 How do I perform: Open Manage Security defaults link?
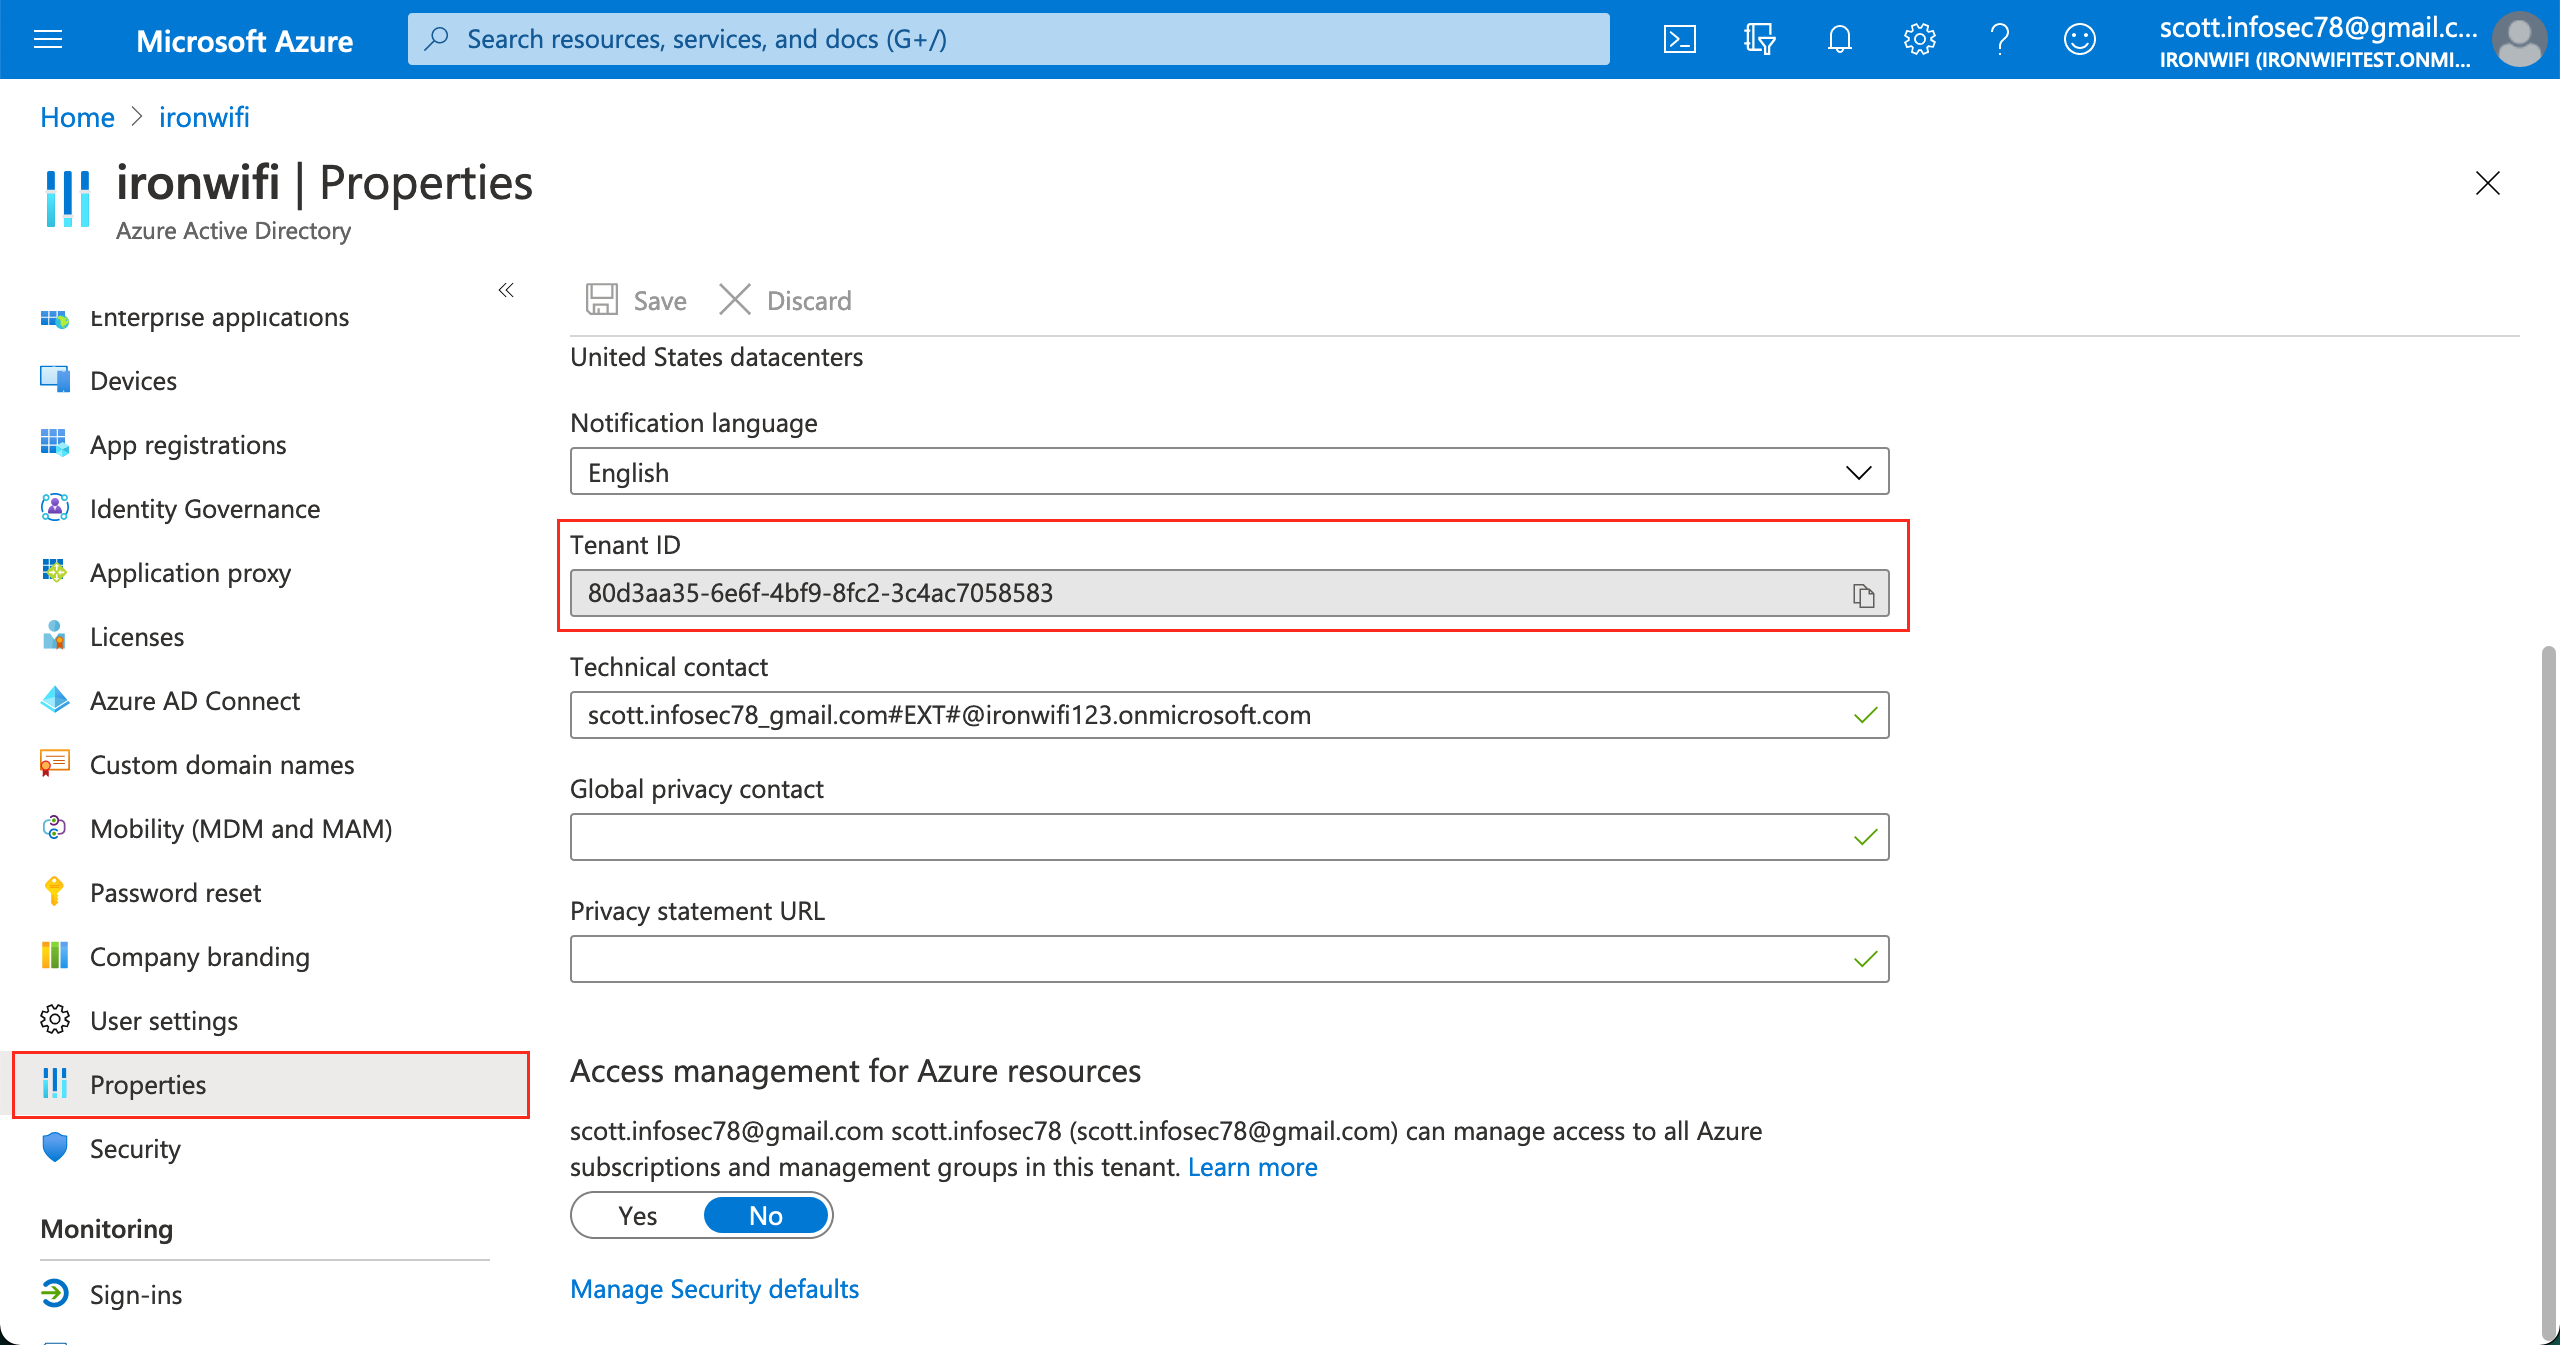pos(713,1289)
